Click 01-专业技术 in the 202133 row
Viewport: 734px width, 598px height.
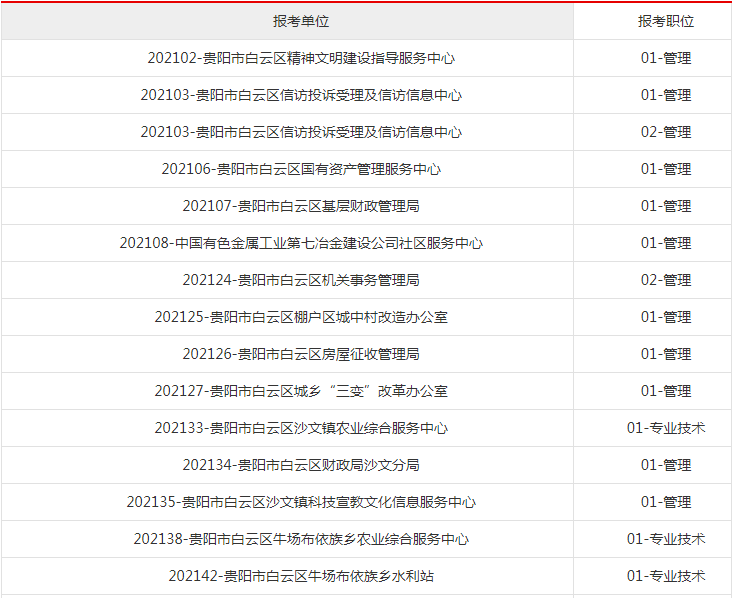666,428
